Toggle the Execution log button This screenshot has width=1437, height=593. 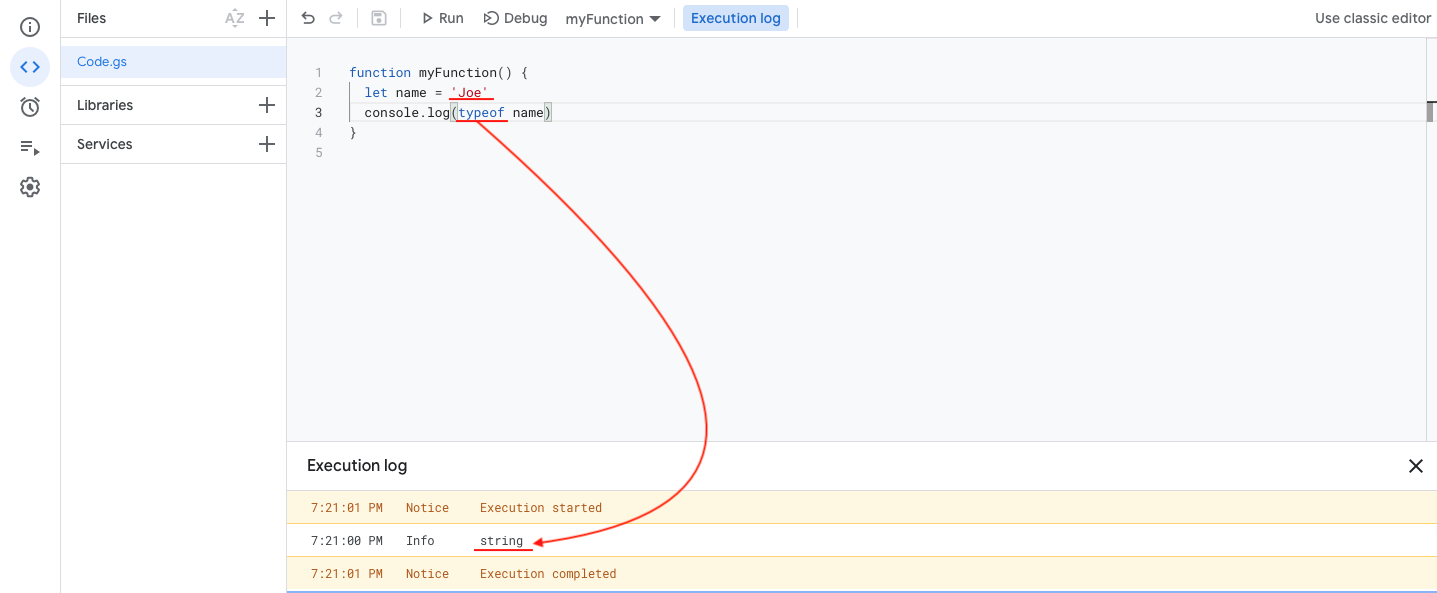pos(735,18)
